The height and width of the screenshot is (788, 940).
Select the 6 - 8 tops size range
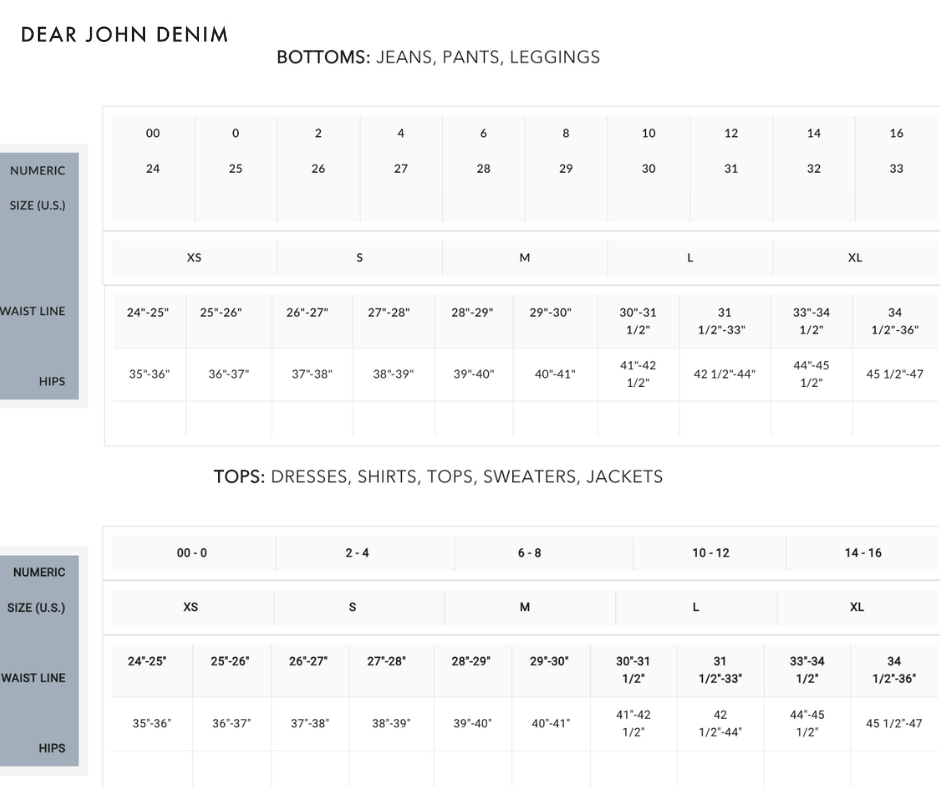pyautogui.click(x=529, y=553)
